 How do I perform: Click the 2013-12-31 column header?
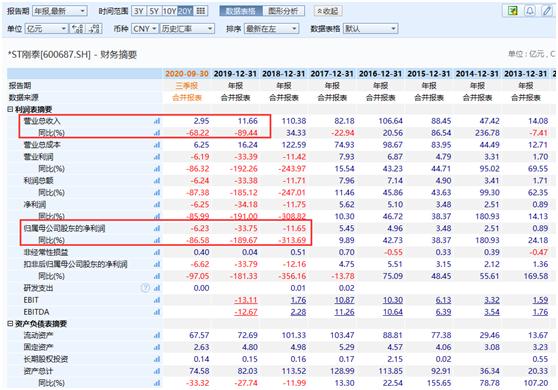[526, 74]
